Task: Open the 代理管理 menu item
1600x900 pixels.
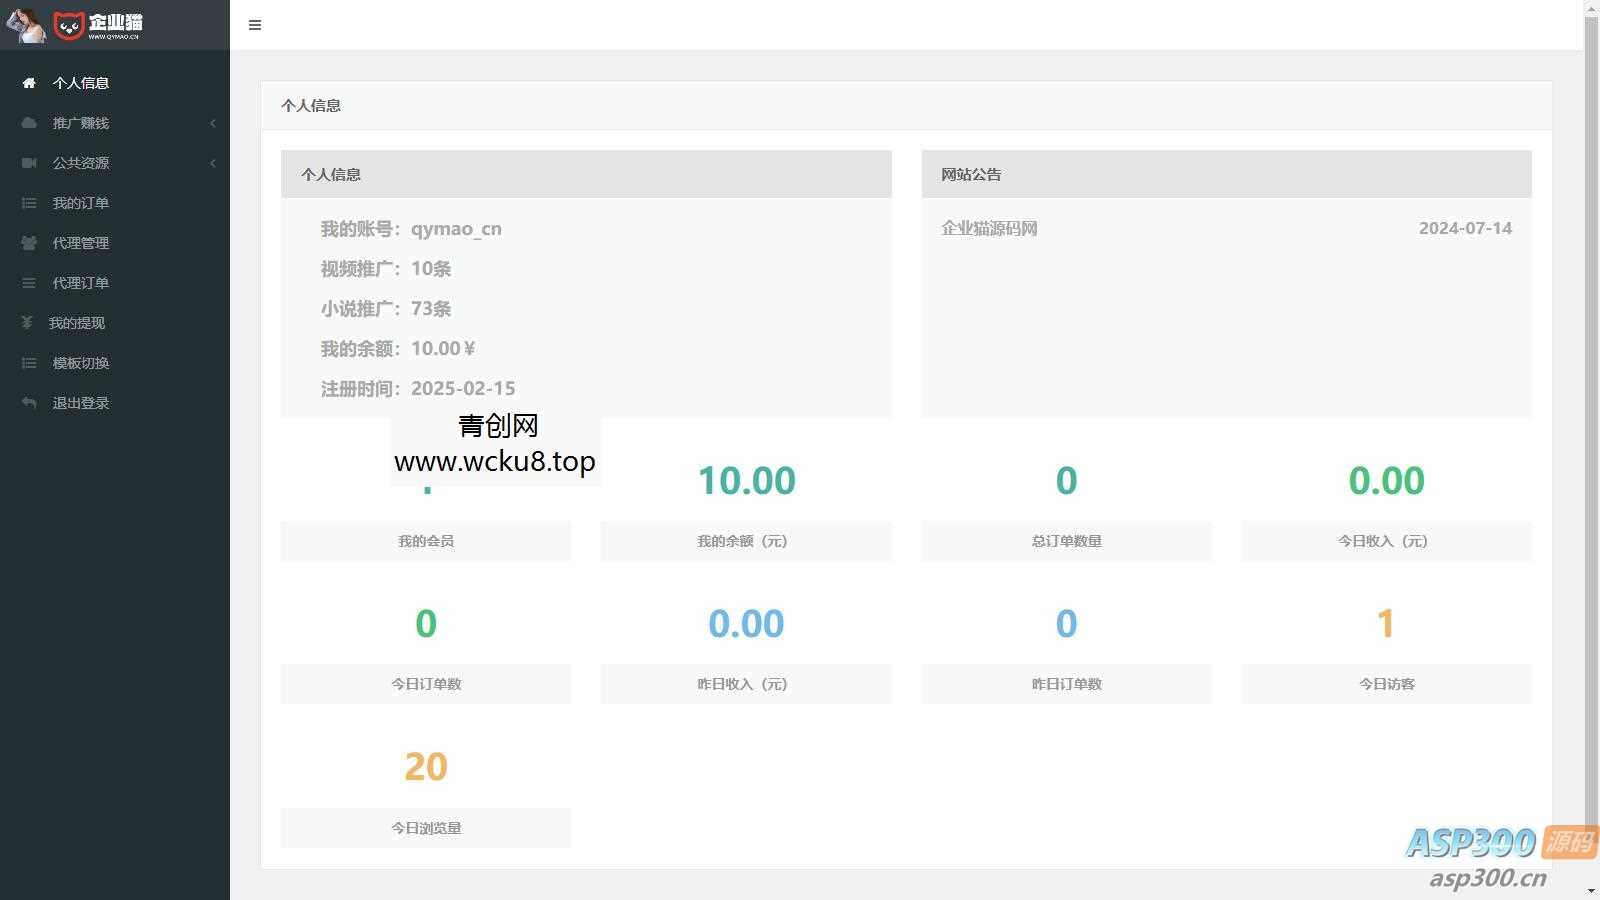Action: click(x=81, y=243)
